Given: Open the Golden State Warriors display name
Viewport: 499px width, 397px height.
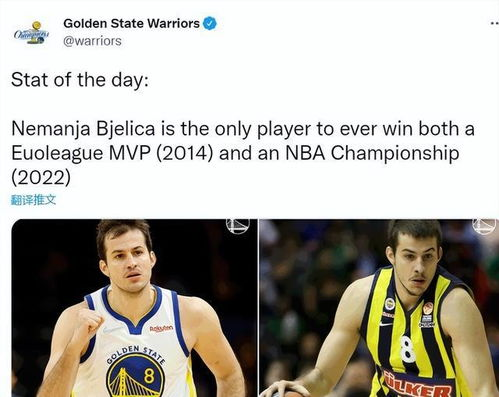Looking at the screenshot, I should click(131, 23).
